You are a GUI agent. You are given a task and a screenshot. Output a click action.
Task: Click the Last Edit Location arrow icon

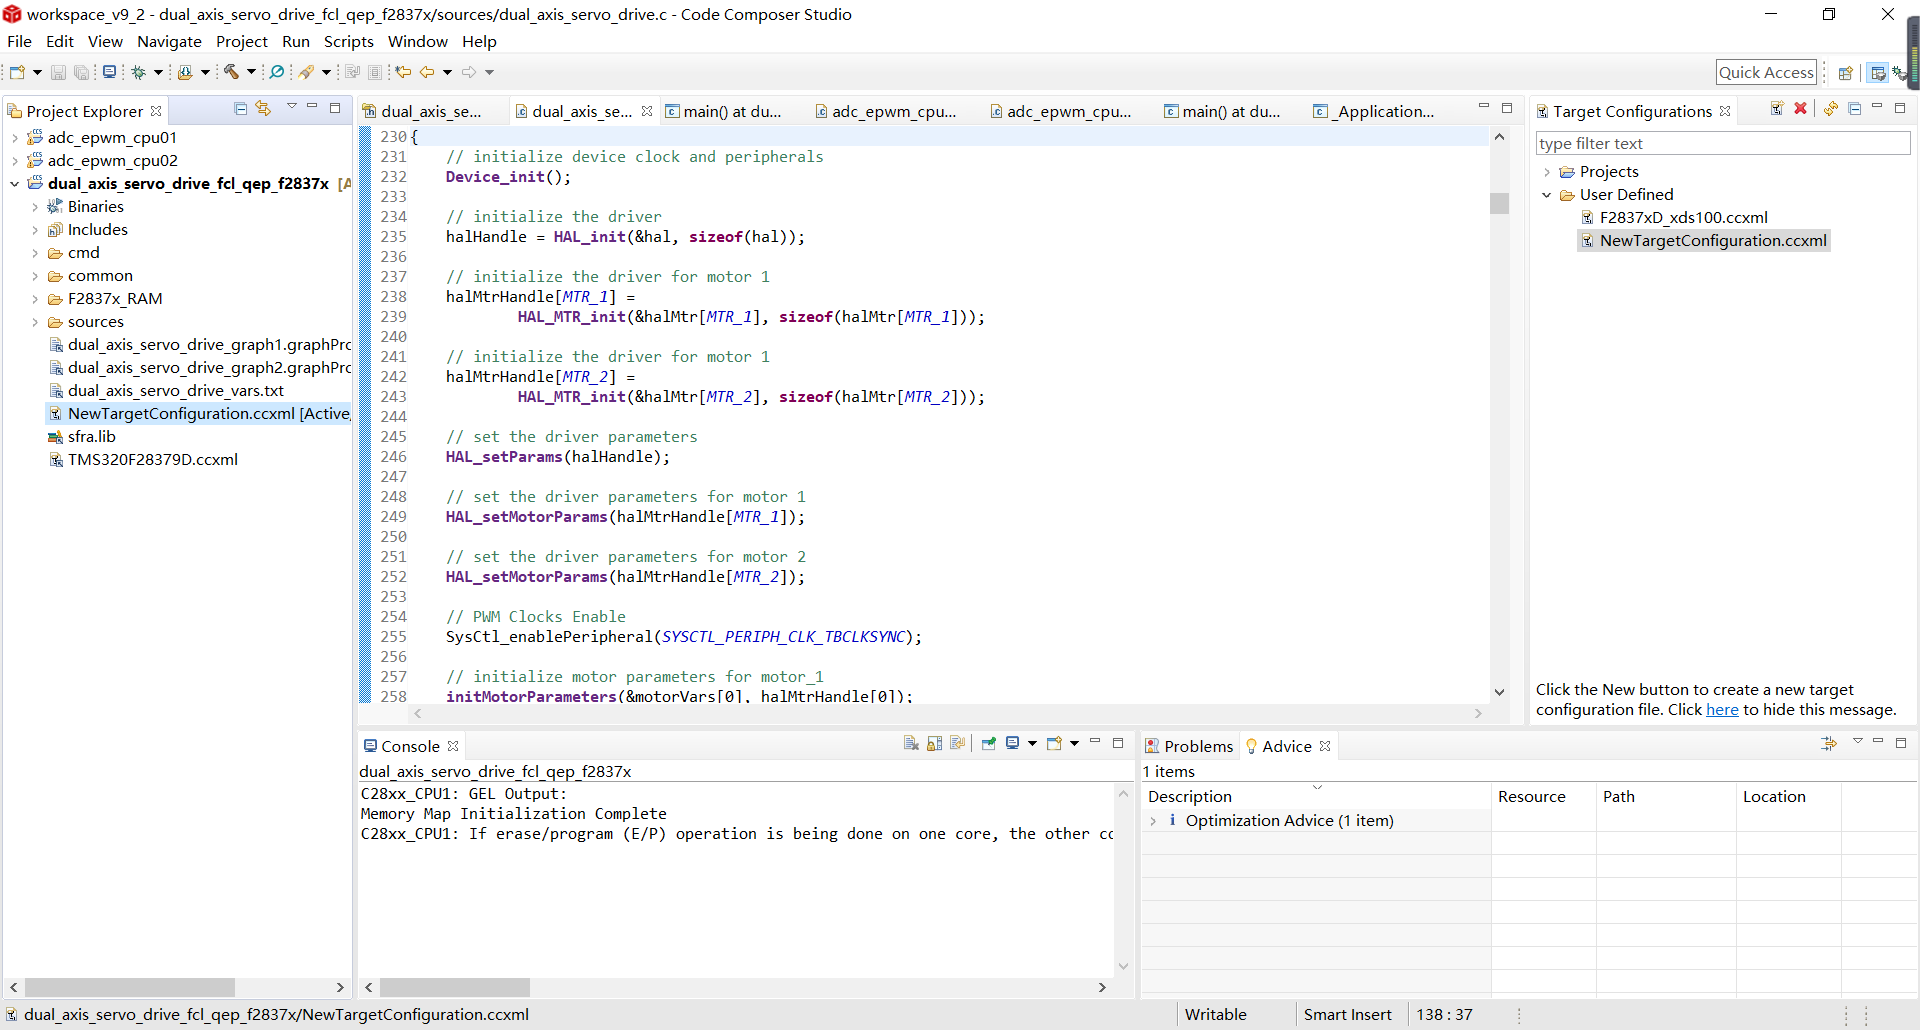tap(403, 72)
